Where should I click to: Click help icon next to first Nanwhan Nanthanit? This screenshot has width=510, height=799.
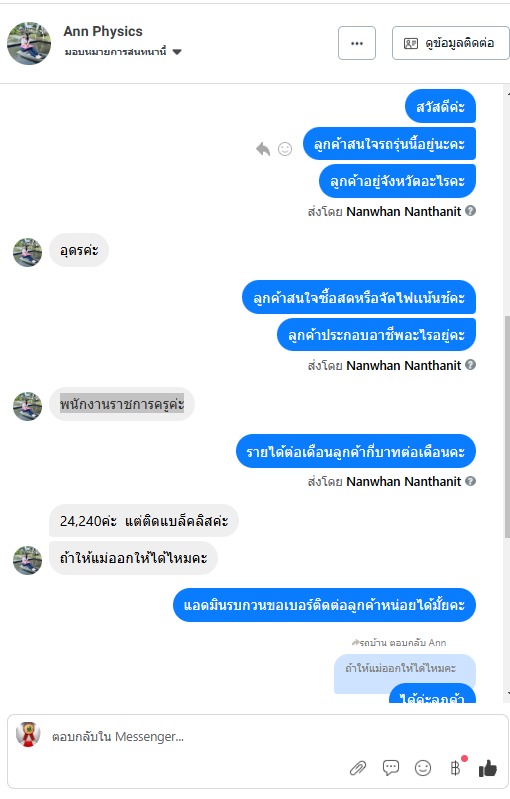tap(471, 210)
